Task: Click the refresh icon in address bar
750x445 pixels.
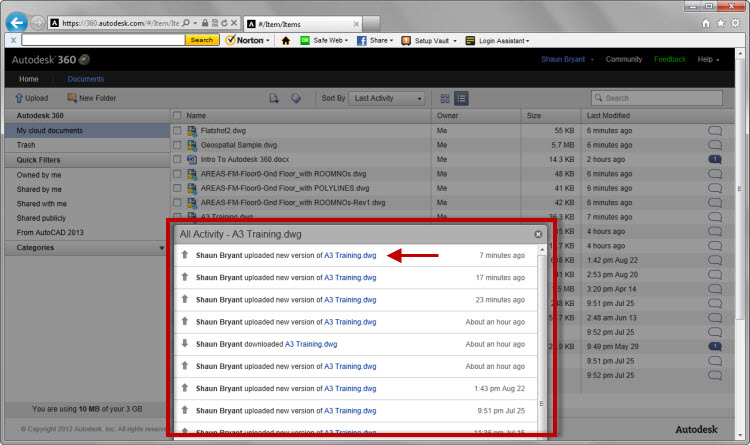Action: [x=224, y=22]
